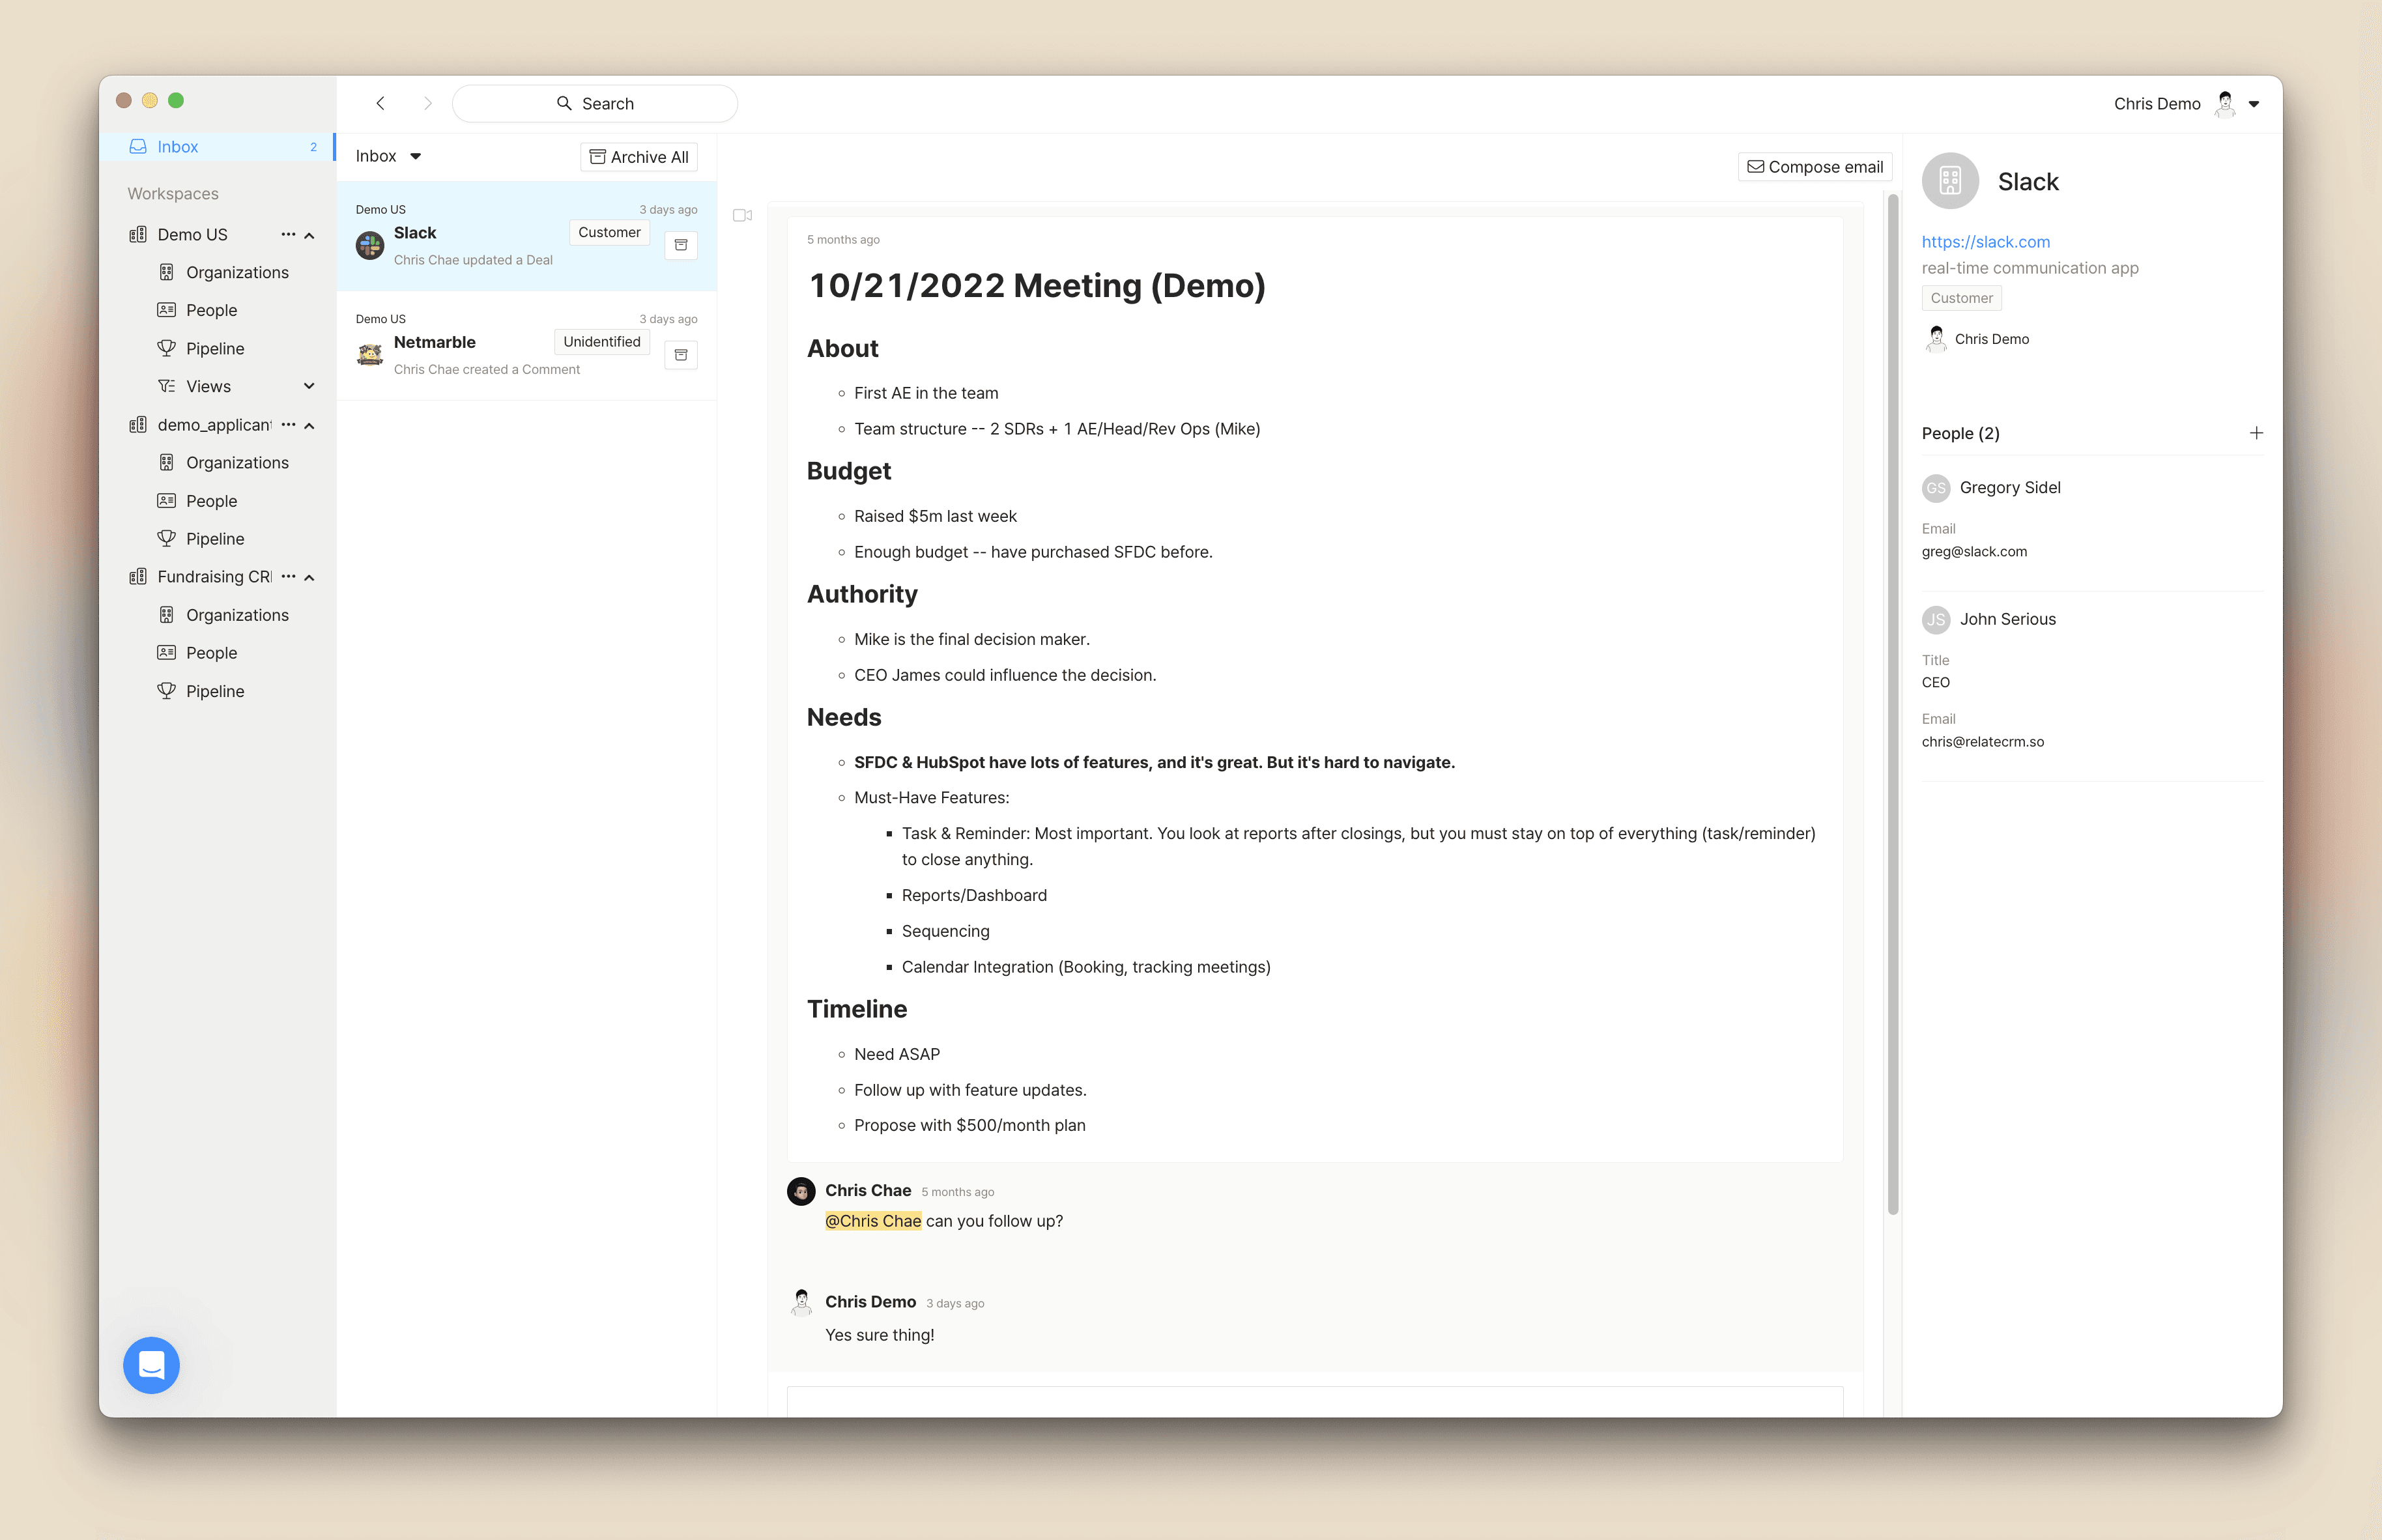Open Pipeline under Demo US
The height and width of the screenshot is (1540, 2382).
(x=215, y=348)
